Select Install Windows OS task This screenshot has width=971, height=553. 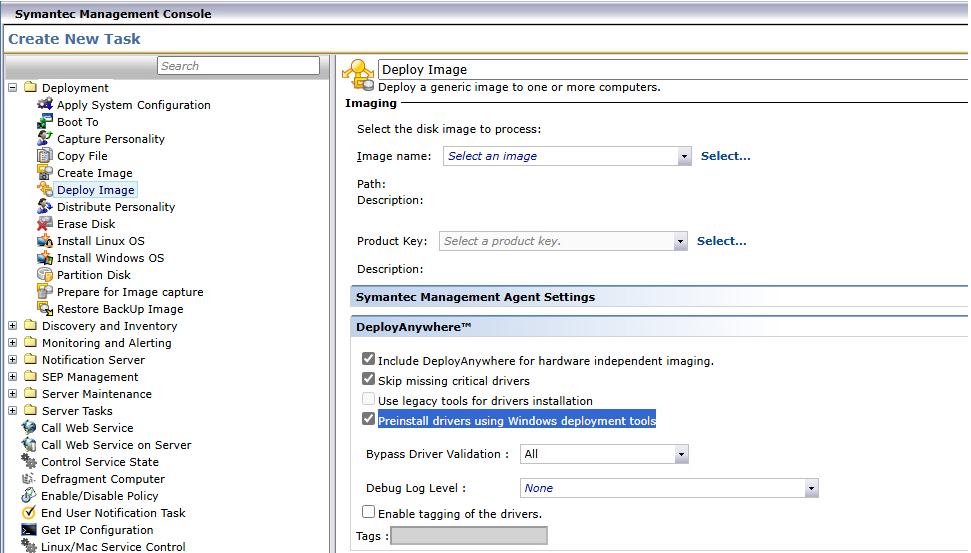(x=110, y=258)
